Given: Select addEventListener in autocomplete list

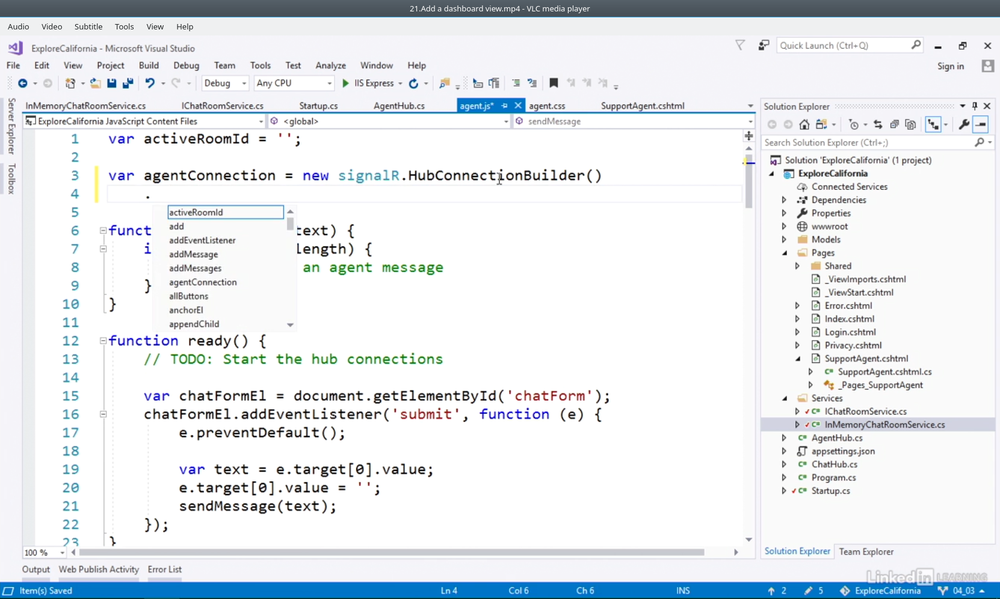Looking at the screenshot, I should point(202,240).
